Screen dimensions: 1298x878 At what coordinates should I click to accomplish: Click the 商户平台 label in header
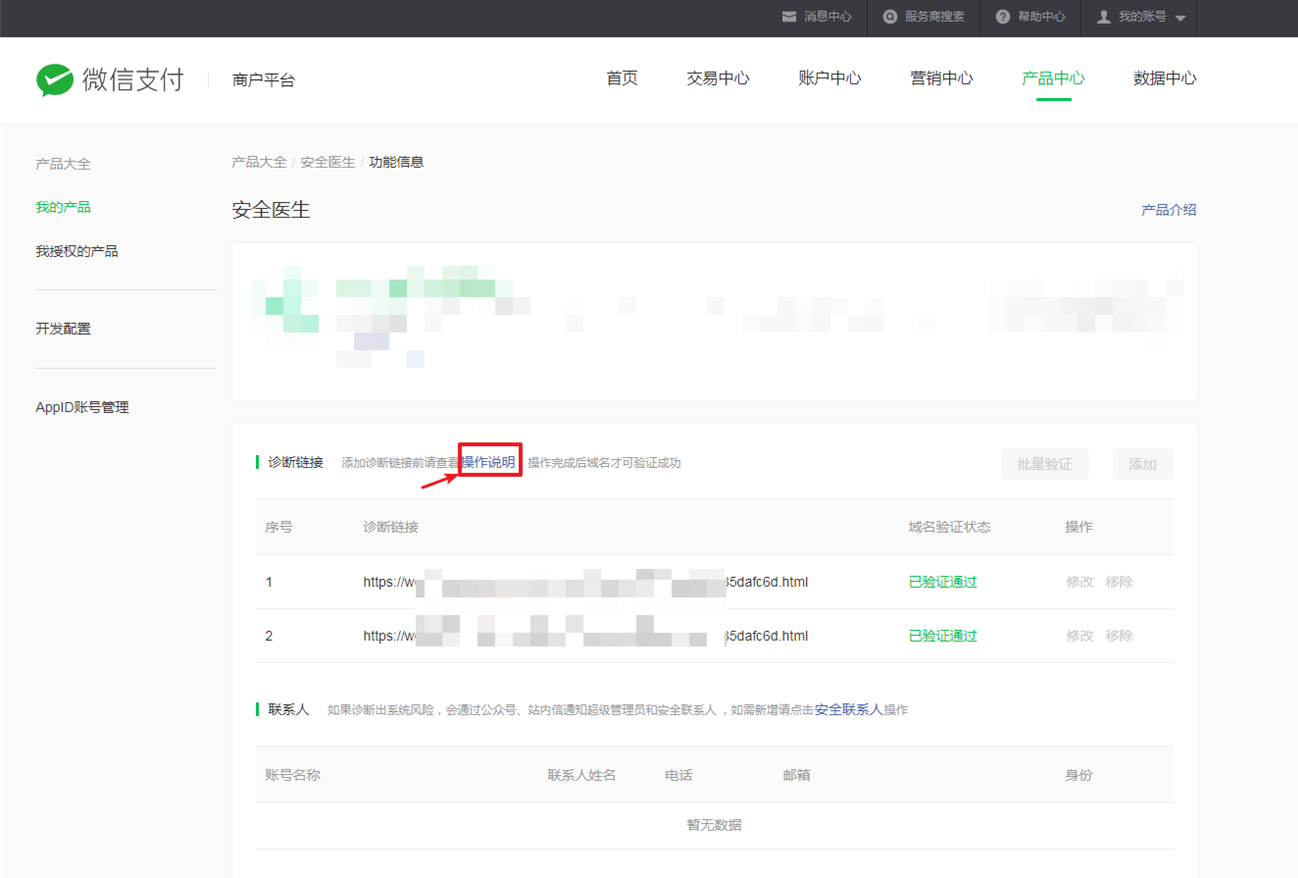[x=264, y=80]
